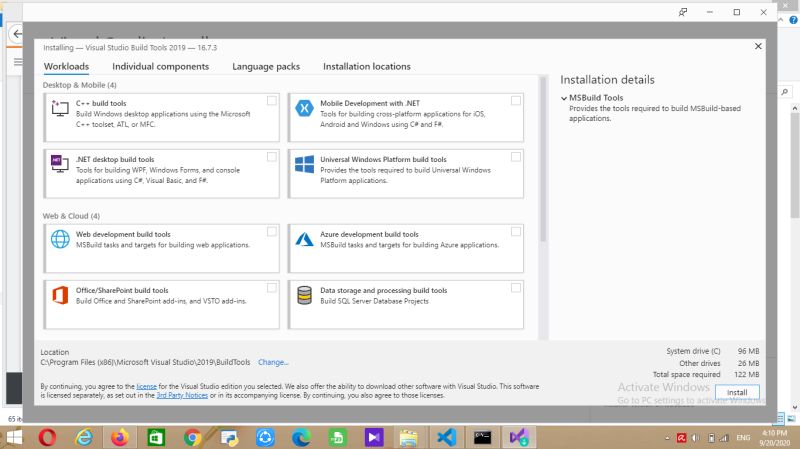Click the ENG language indicator
Image resolution: width=800 pixels, height=449 pixels.
[743, 438]
